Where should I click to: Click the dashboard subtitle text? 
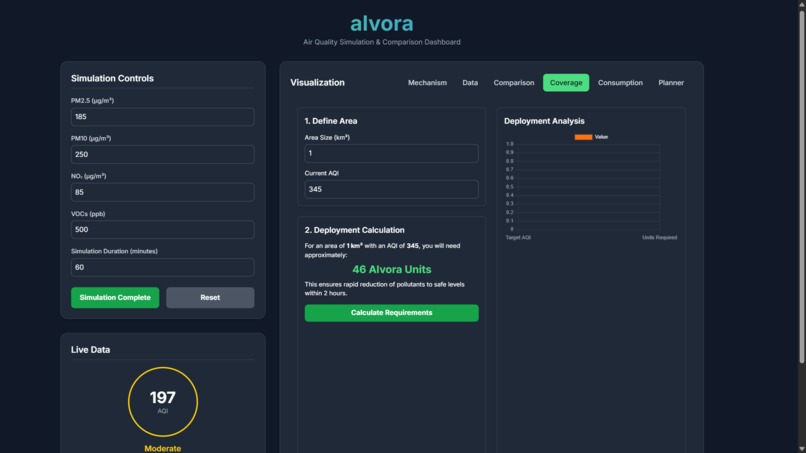pos(381,42)
